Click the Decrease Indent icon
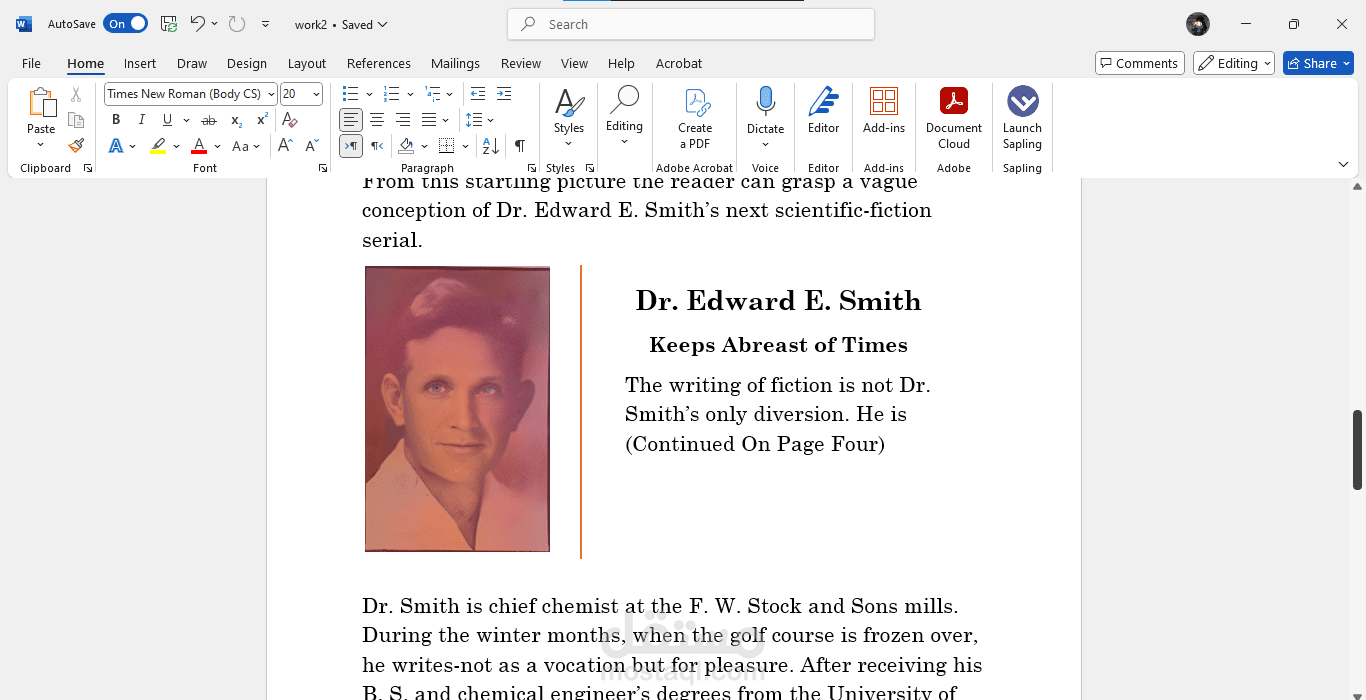The width and height of the screenshot is (1366, 700). (478, 94)
